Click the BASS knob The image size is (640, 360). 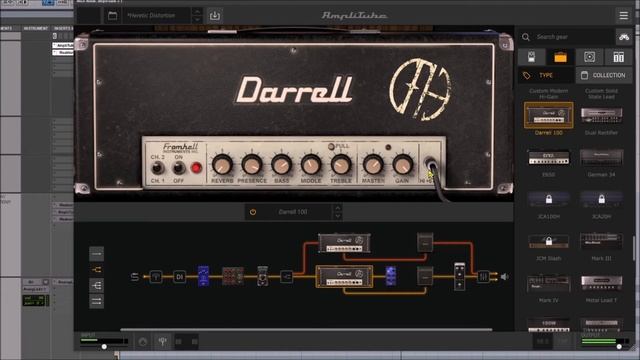point(281,165)
